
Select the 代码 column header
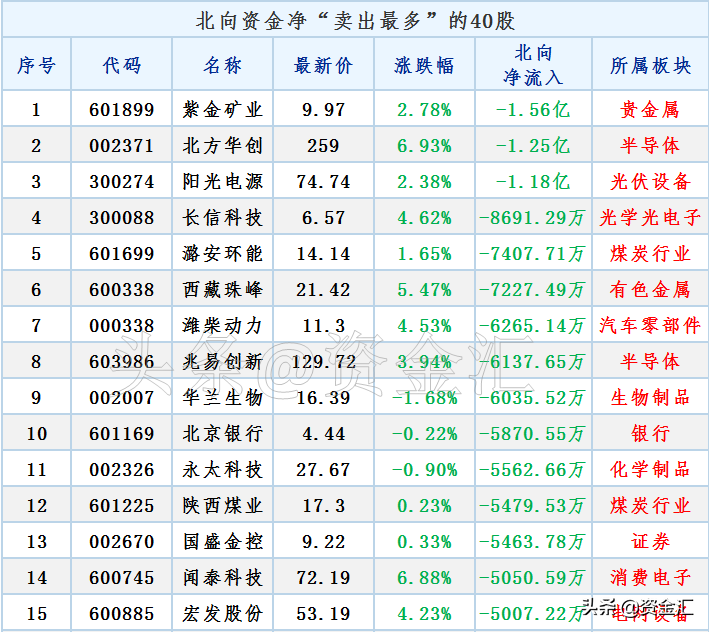click(x=122, y=66)
